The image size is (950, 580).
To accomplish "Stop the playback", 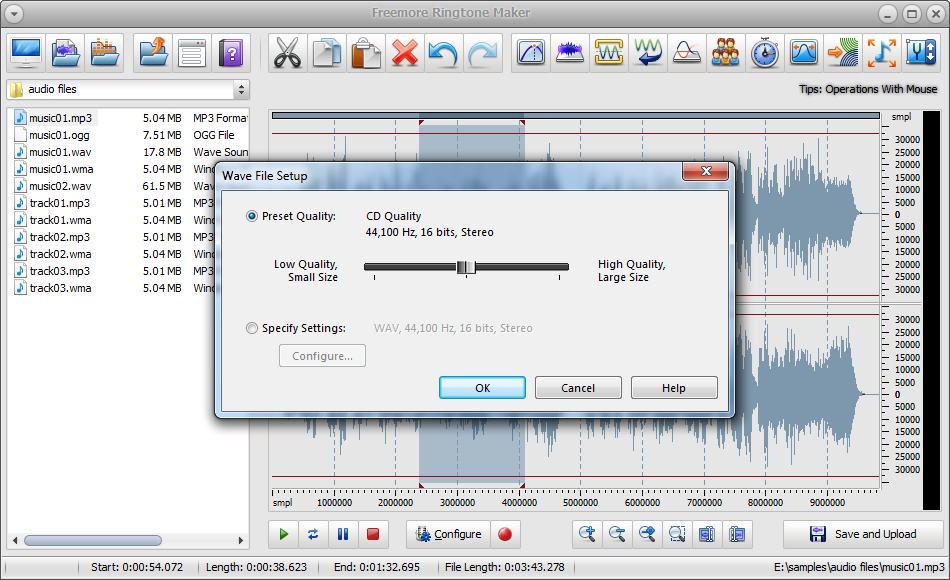I will (x=373, y=534).
